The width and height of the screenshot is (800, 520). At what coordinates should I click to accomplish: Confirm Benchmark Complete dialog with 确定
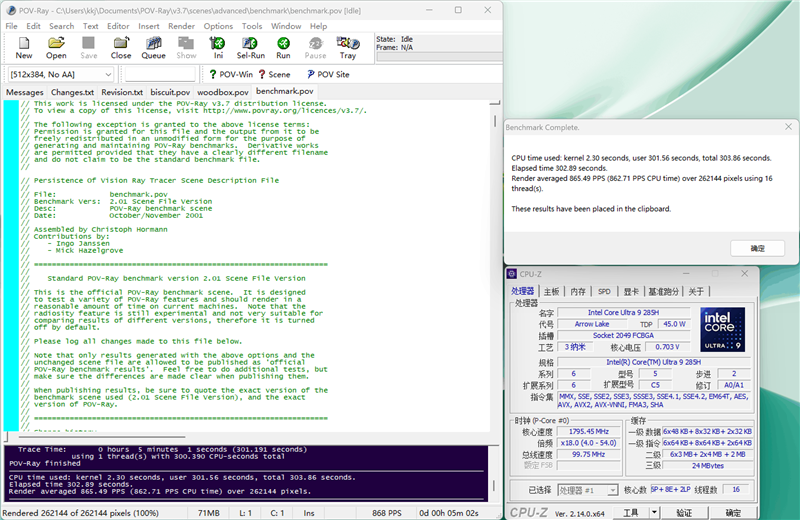tap(758, 249)
